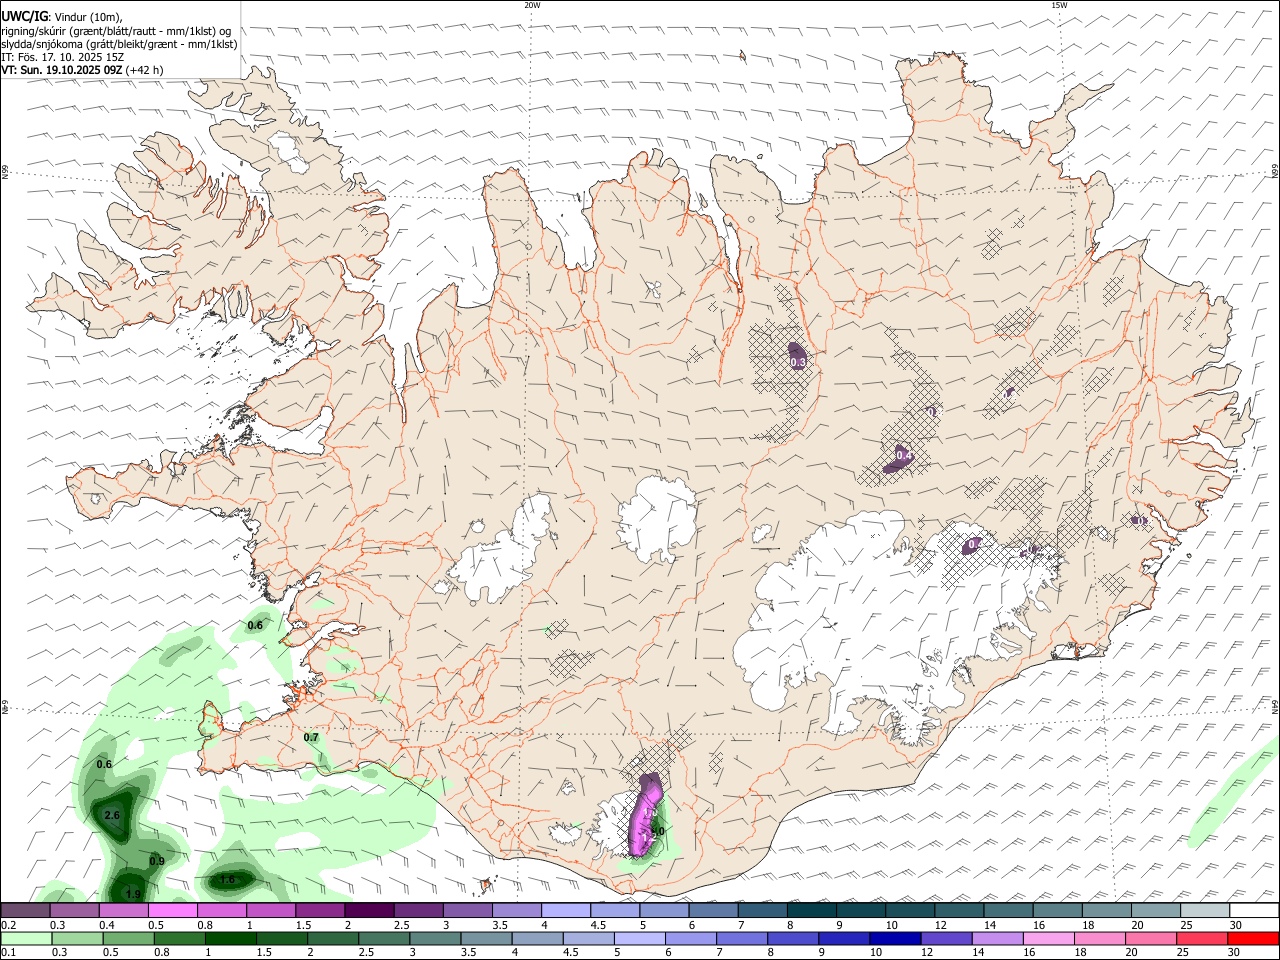1280x960 pixels.
Task: Click the UWC/IG Vindur (10m) title text
Action: (62, 17)
